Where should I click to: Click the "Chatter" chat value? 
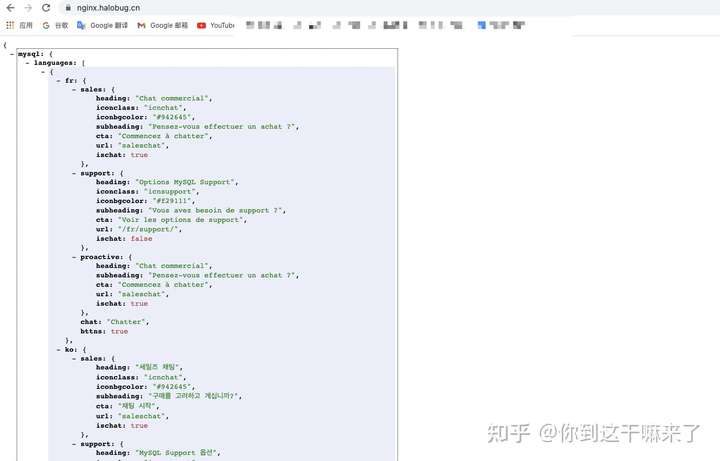tap(127, 322)
